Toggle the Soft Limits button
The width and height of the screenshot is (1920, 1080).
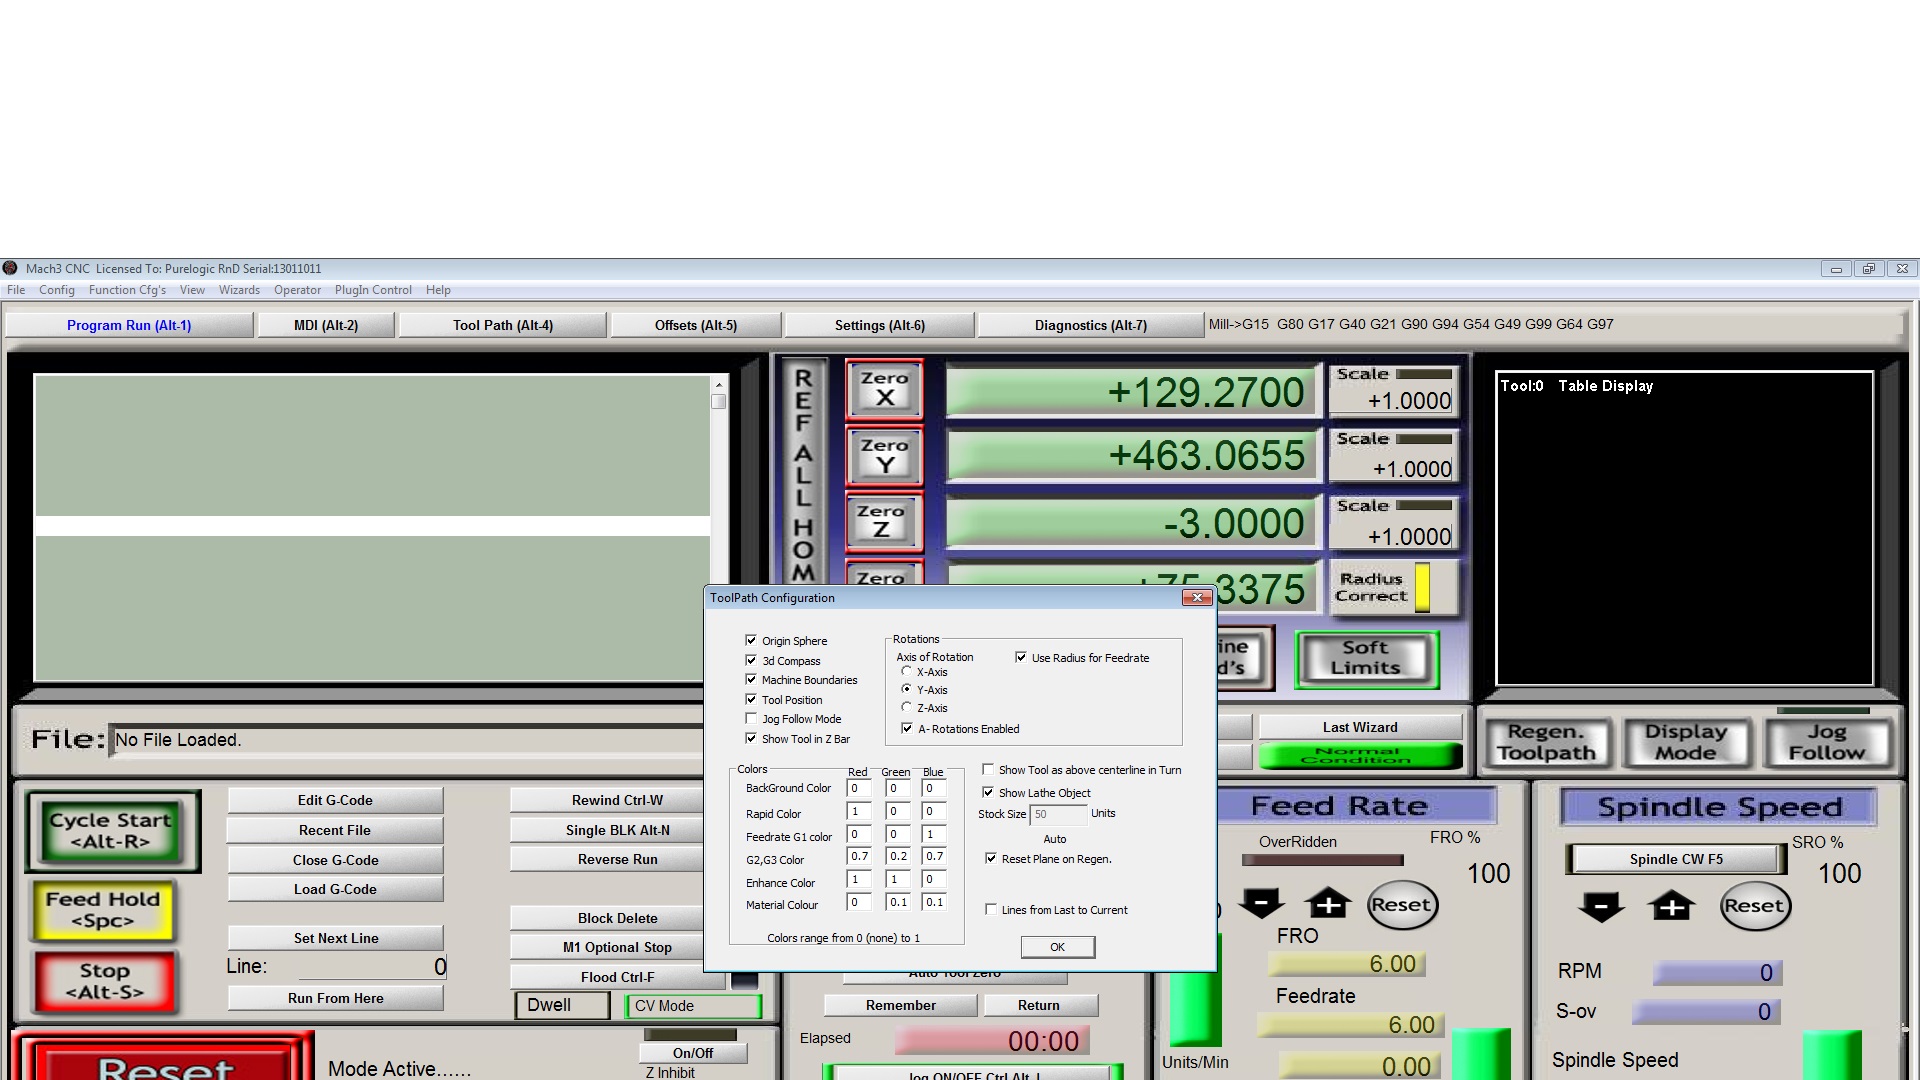(x=1366, y=659)
